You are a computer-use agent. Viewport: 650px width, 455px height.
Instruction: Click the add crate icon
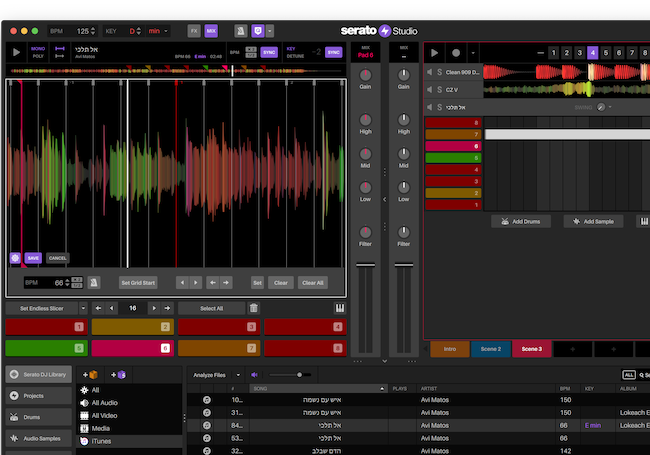(90, 375)
